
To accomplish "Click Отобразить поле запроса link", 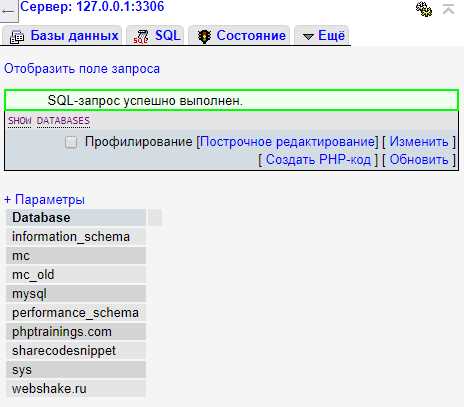I will 82,69.
